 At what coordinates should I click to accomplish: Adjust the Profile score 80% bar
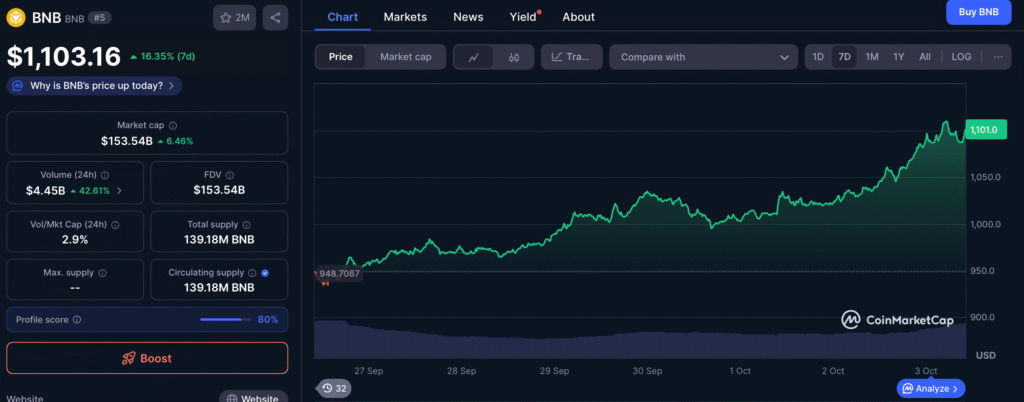coord(225,320)
